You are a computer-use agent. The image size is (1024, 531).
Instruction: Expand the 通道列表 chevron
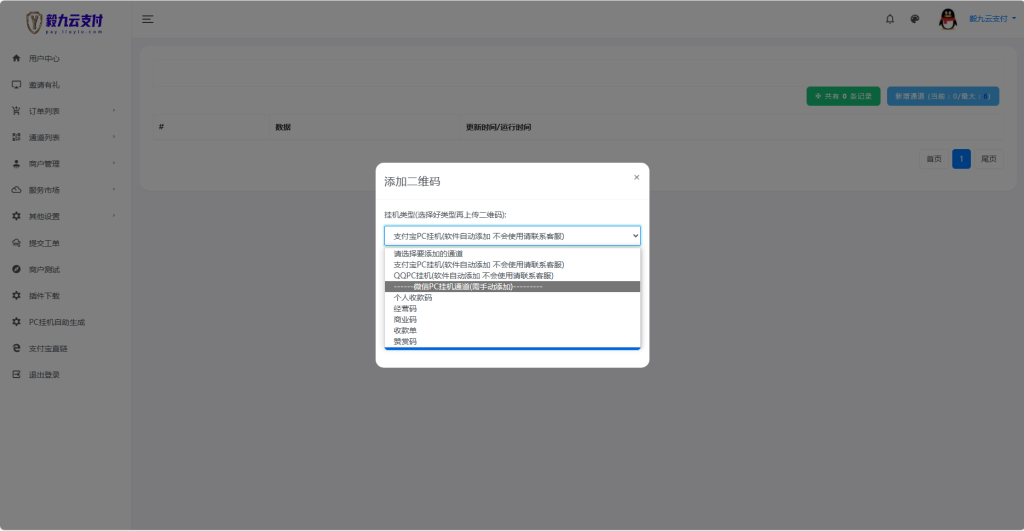point(114,137)
